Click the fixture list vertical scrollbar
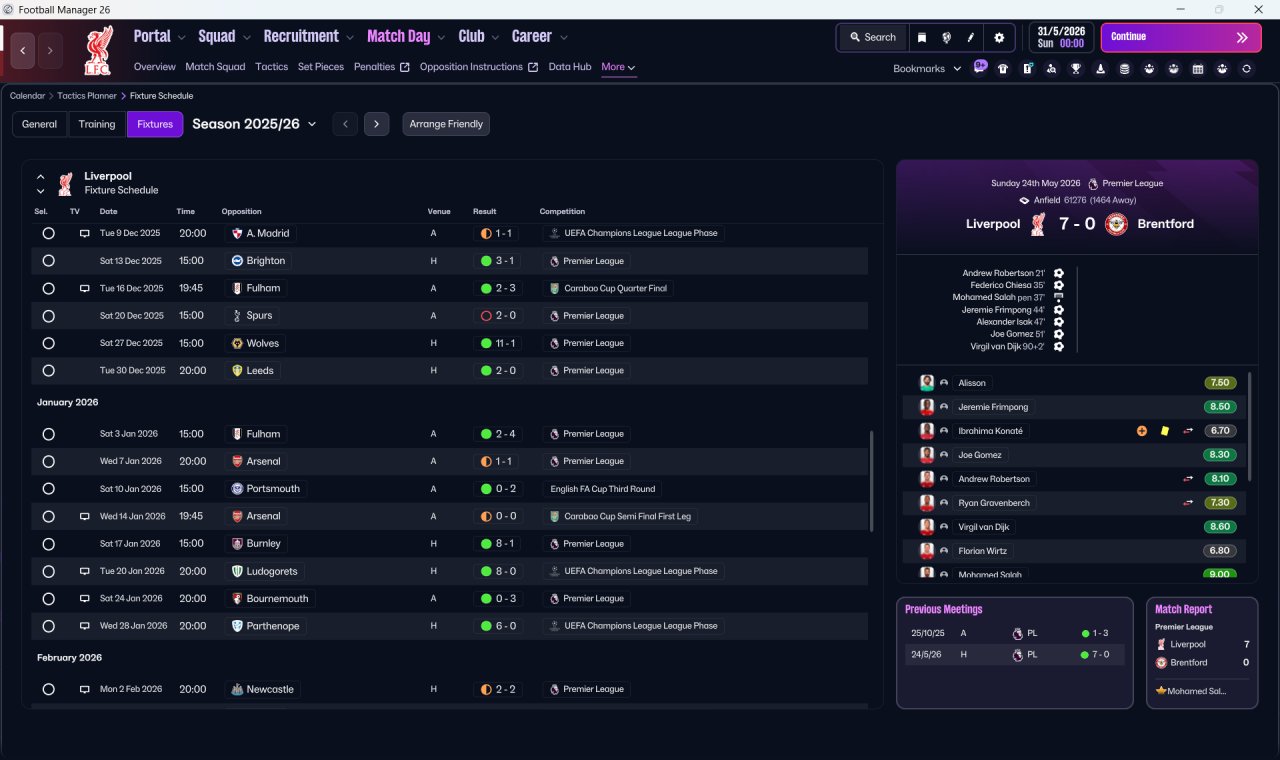This screenshot has width=1280, height=760. pyautogui.click(x=873, y=481)
